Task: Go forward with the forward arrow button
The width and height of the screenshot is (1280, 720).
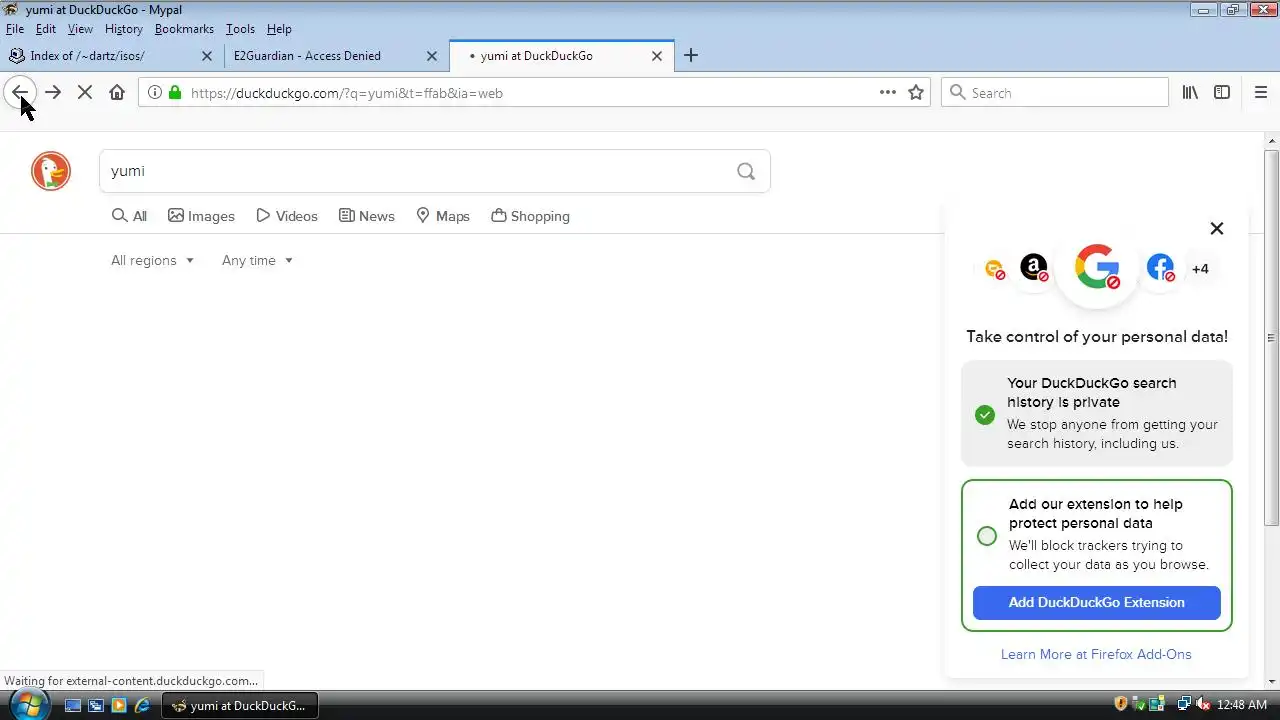Action: (53, 92)
